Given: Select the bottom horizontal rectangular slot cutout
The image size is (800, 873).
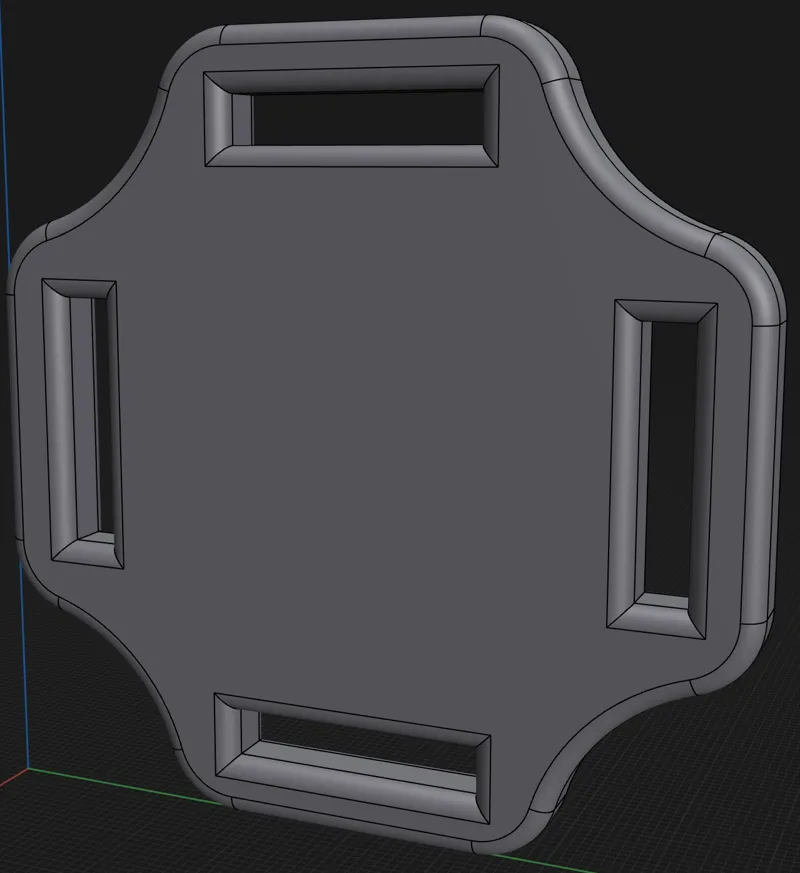Looking at the screenshot, I should 352,758.
